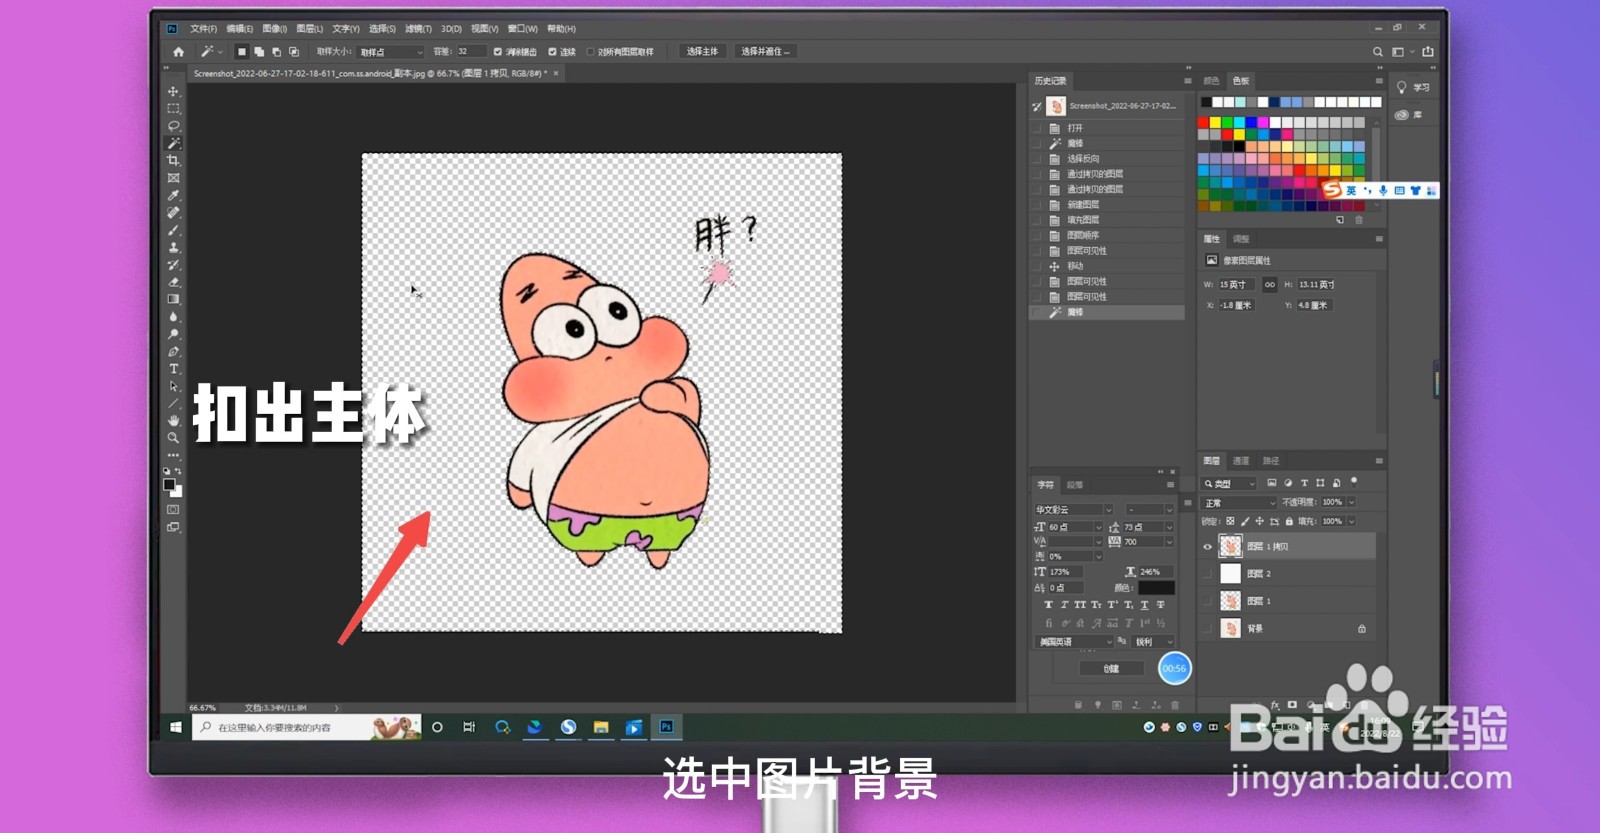Select the Horizontal Type tool
The height and width of the screenshot is (833, 1600).
(173, 369)
